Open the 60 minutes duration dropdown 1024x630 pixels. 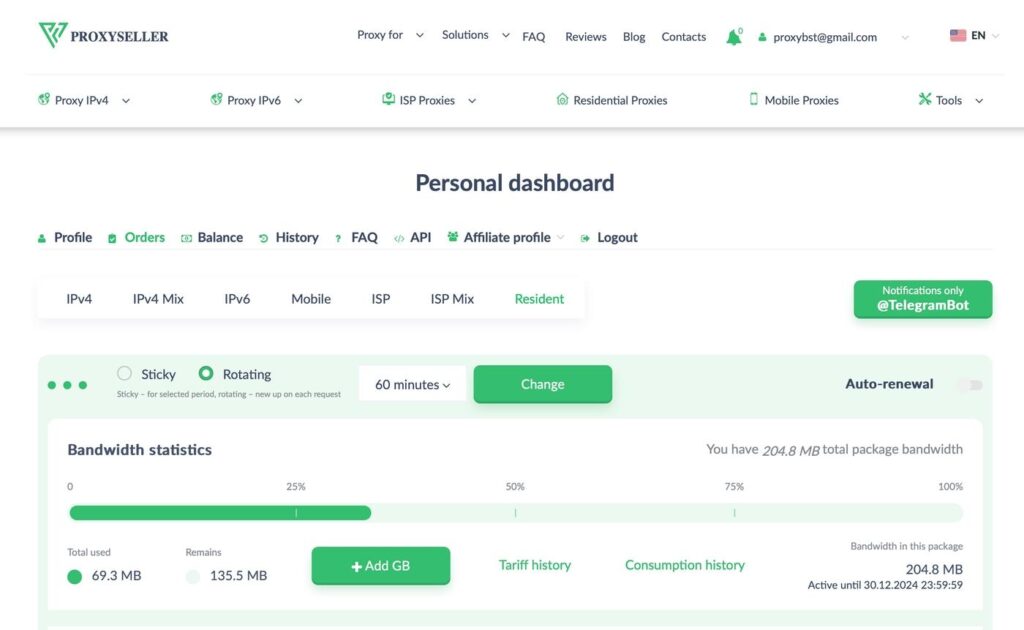click(x=411, y=383)
